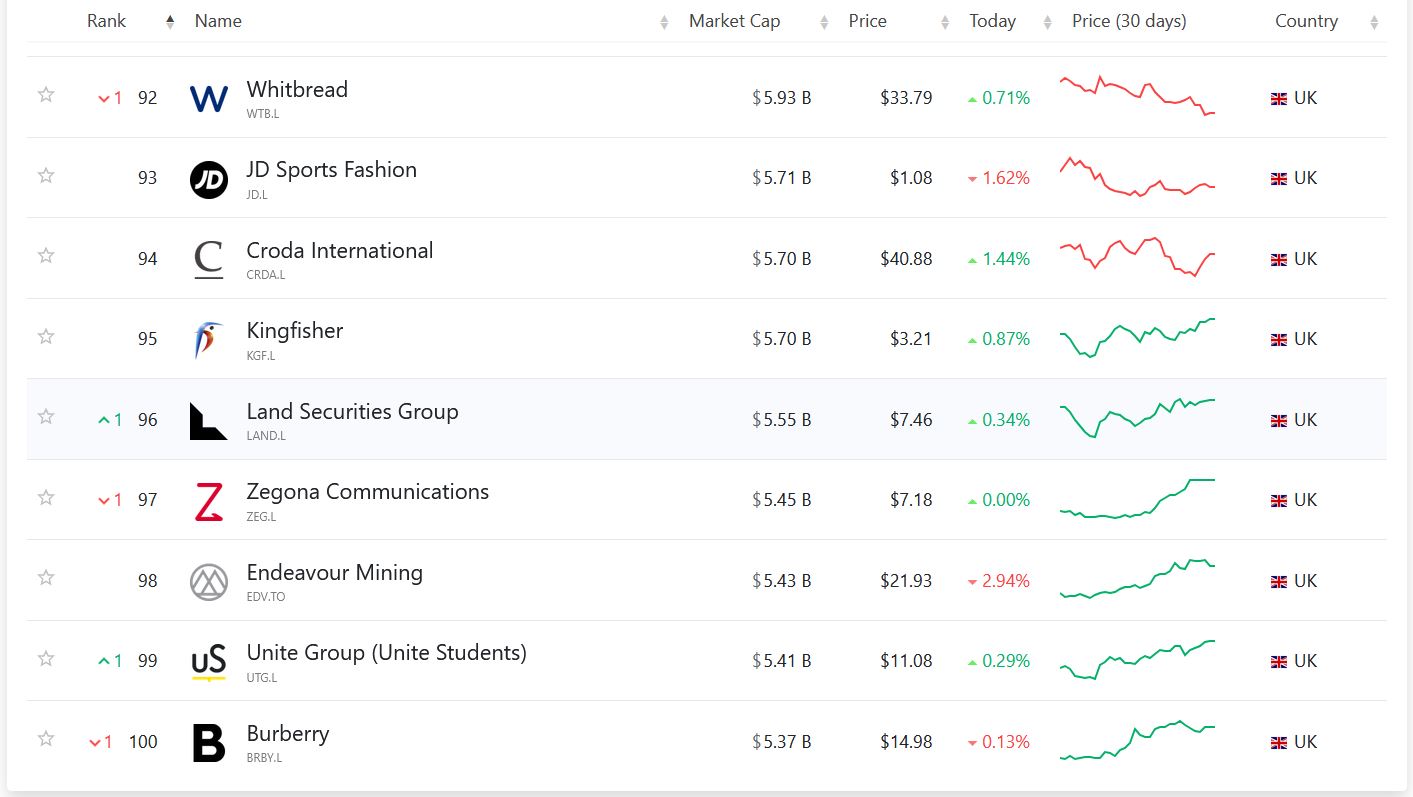Image resolution: width=1413 pixels, height=797 pixels.
Task: Open the Endeavour Mining company name link
Action: click(x=334, y=573)
